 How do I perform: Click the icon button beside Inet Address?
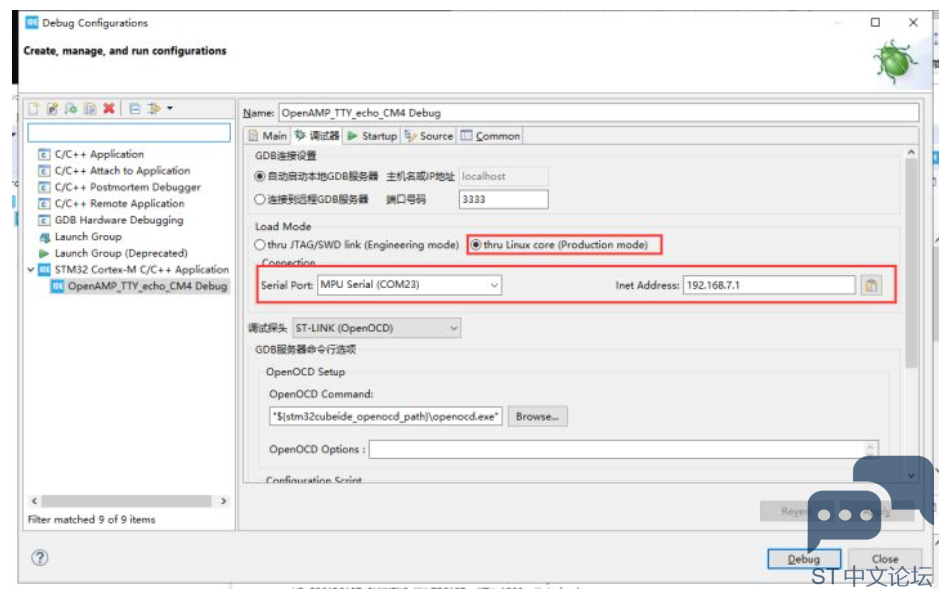tap(871, 286)
